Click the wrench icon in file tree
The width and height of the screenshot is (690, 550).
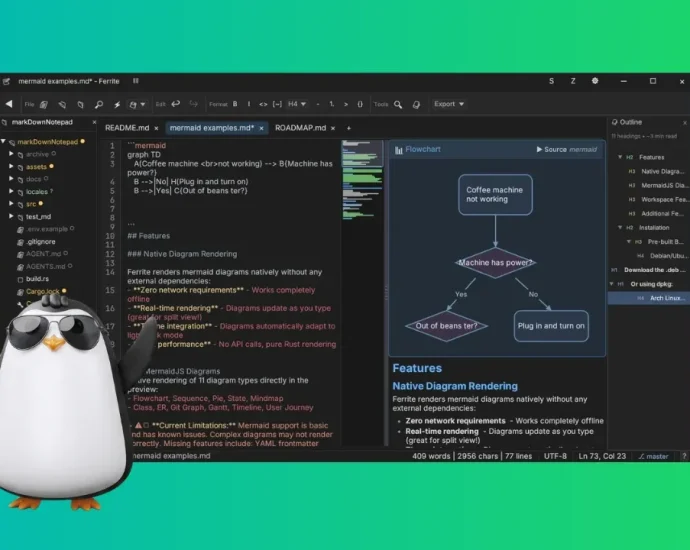click(20, 304)
